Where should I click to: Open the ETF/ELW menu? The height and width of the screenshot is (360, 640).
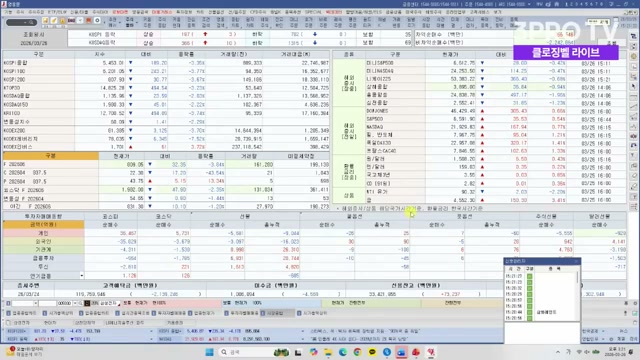(57, 12)
